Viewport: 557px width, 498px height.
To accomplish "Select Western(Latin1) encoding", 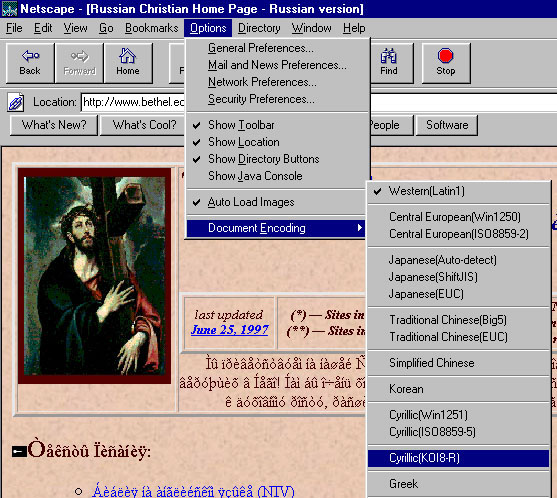I will click(459, 191).
